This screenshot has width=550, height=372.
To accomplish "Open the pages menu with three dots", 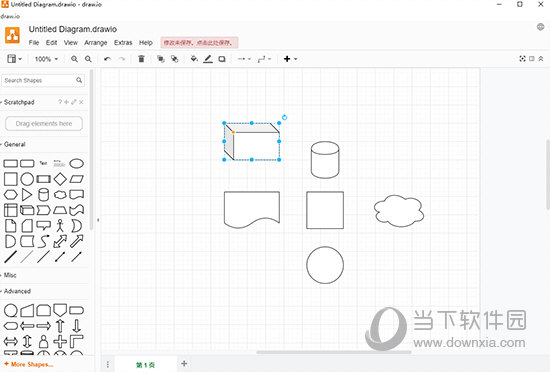I will click(108, 364).
